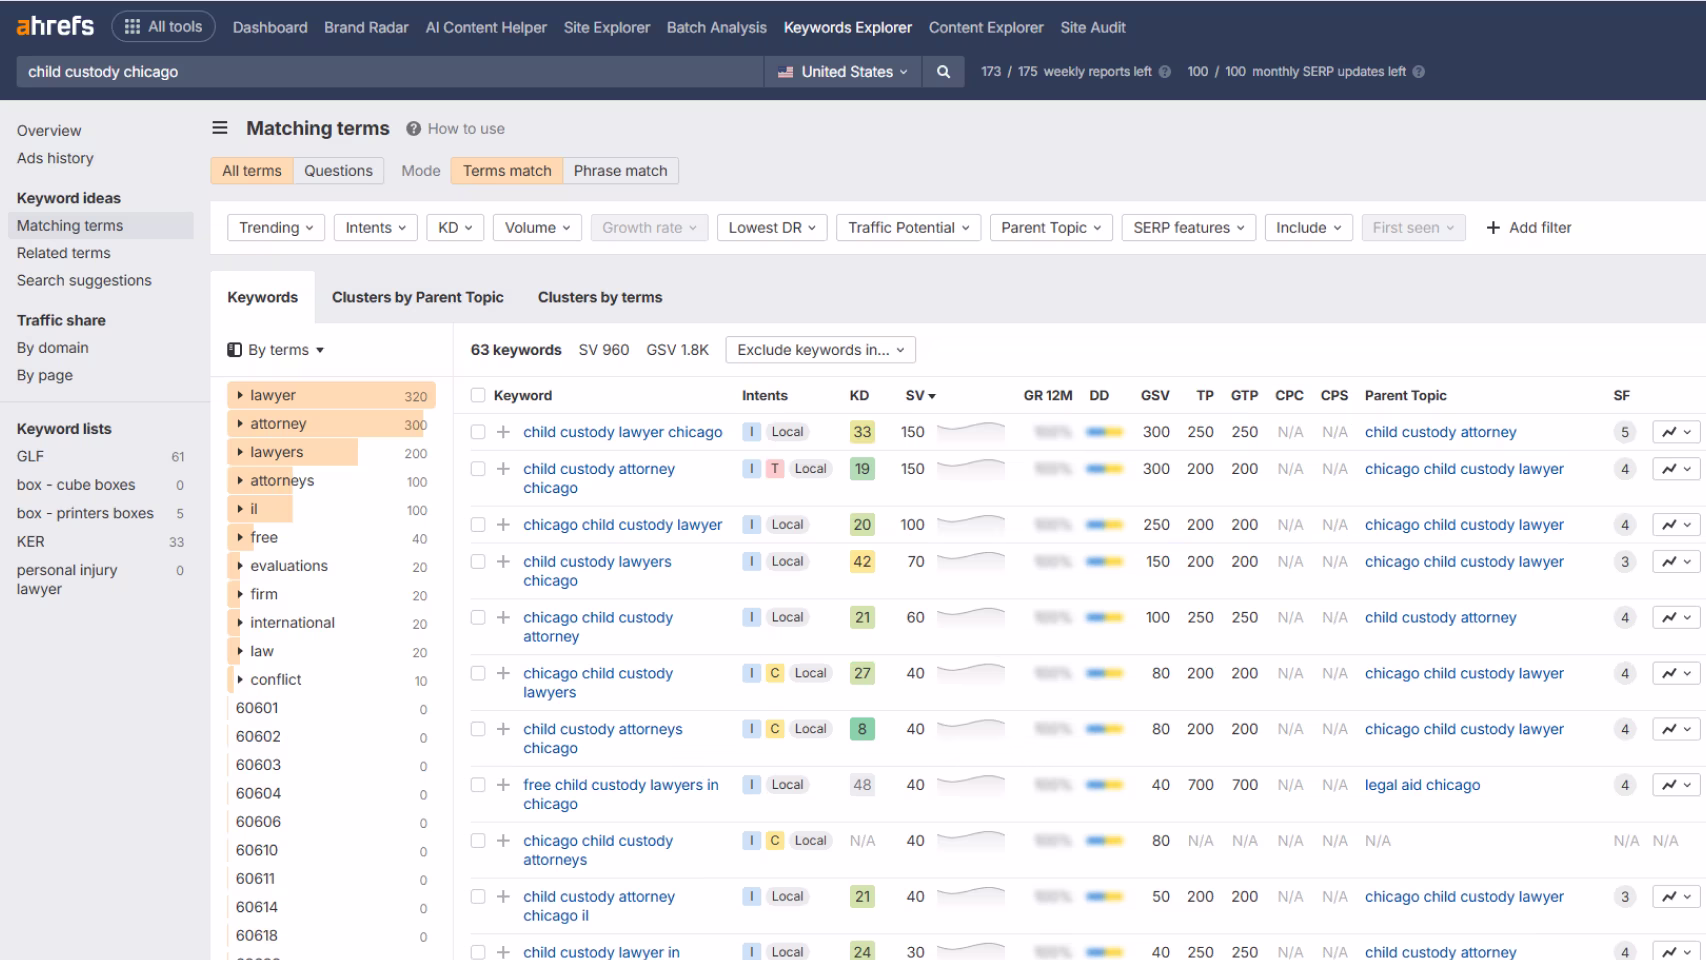Toggle the hamburger sidebar menu icon
Screen dimensions: 1706x960
tap(220, 128)
